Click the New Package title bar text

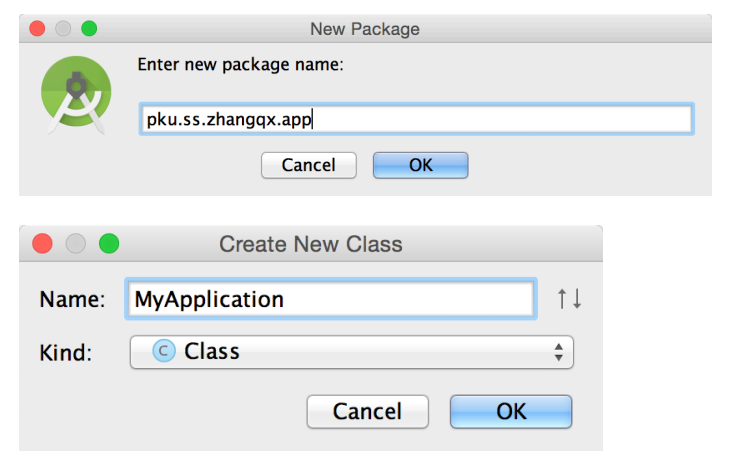click(x=365, y=29)
